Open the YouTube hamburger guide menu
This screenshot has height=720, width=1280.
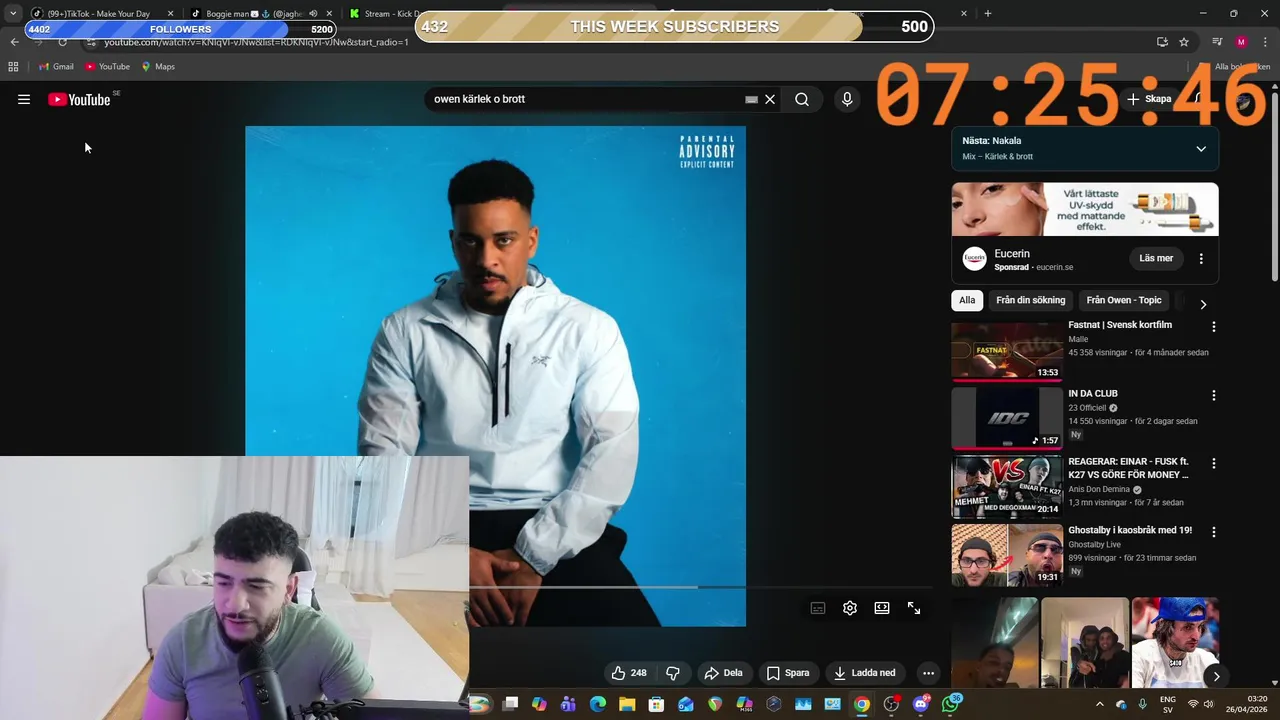pos(24,99)
